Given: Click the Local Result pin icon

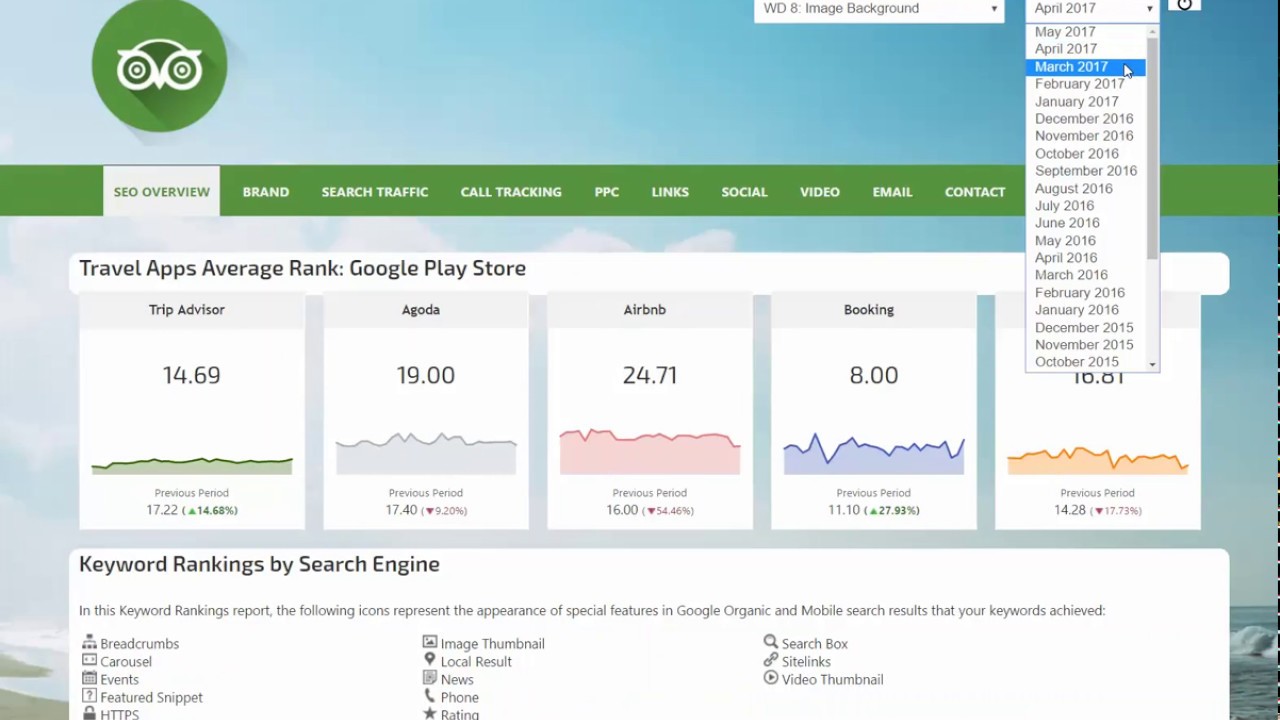Looking at the screenshot, I should coord(430,660).
